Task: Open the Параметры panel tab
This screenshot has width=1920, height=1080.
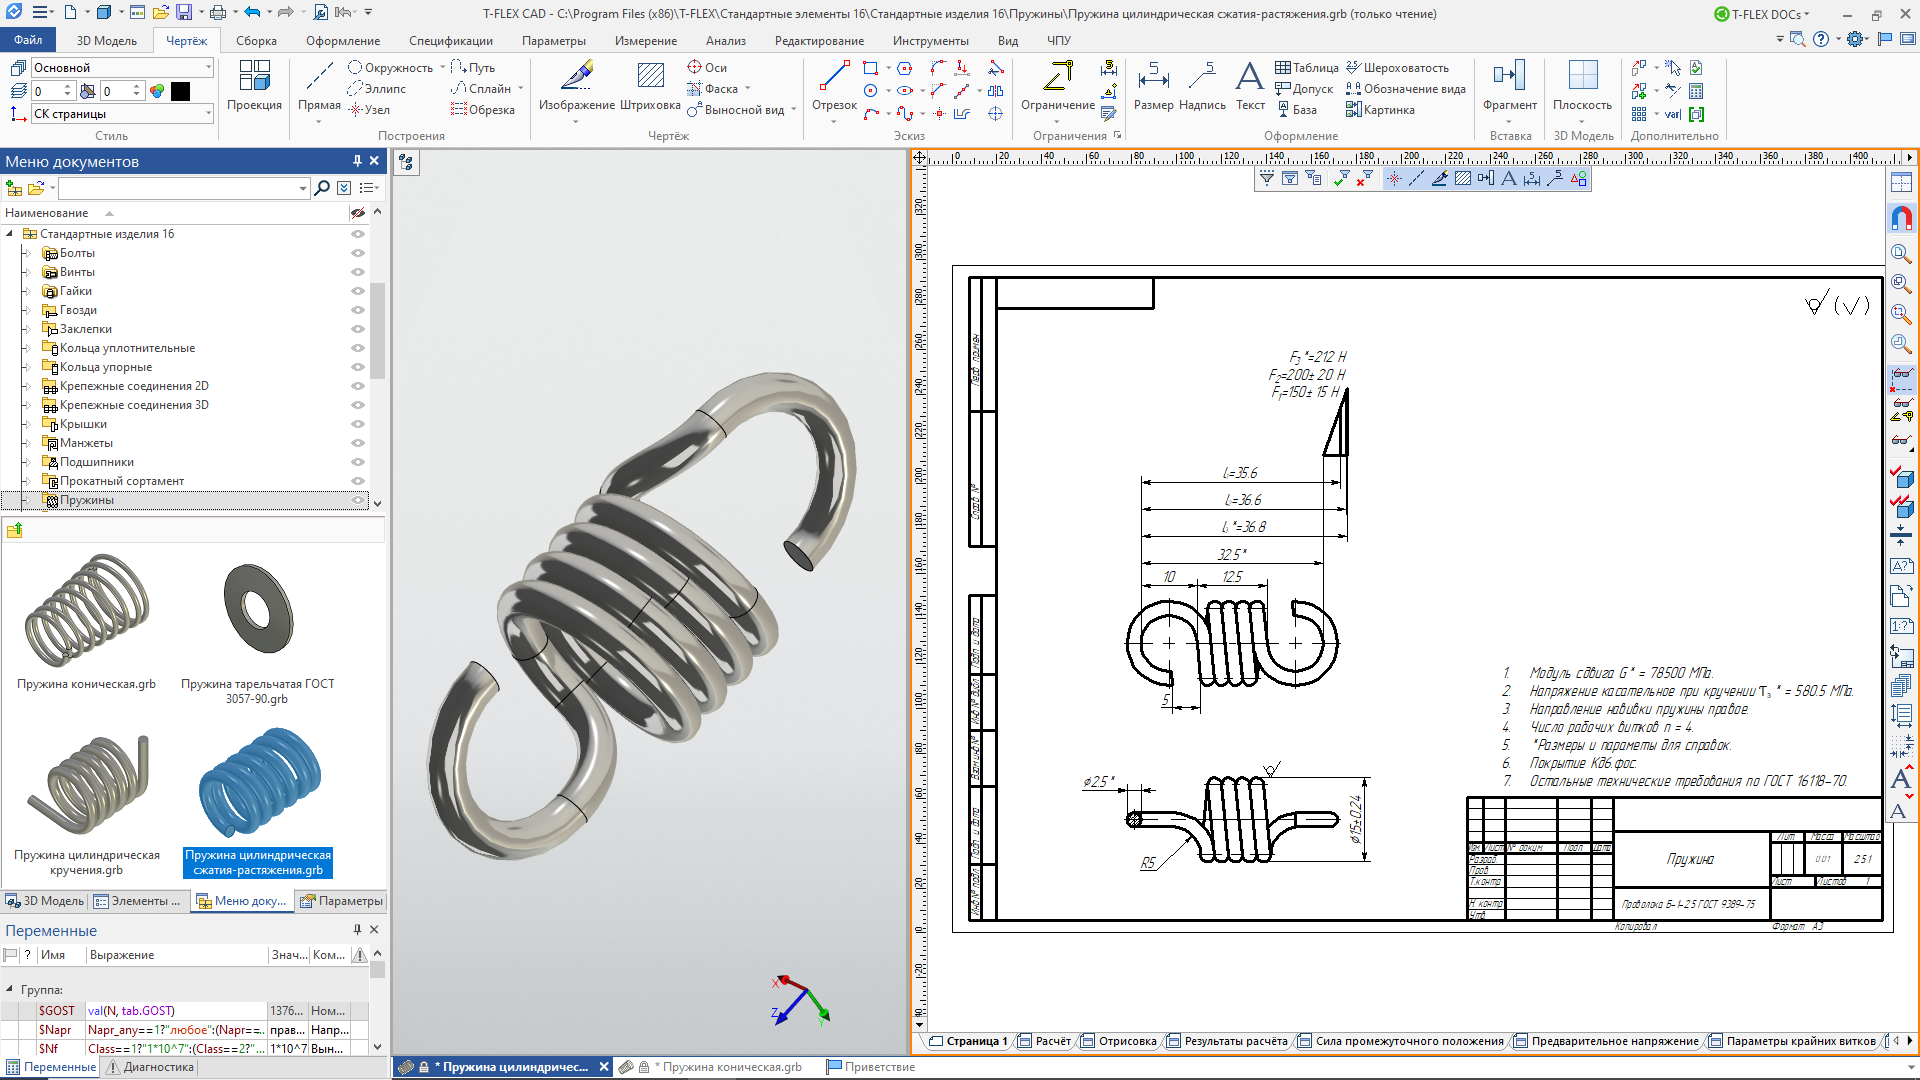Action: 342,901
